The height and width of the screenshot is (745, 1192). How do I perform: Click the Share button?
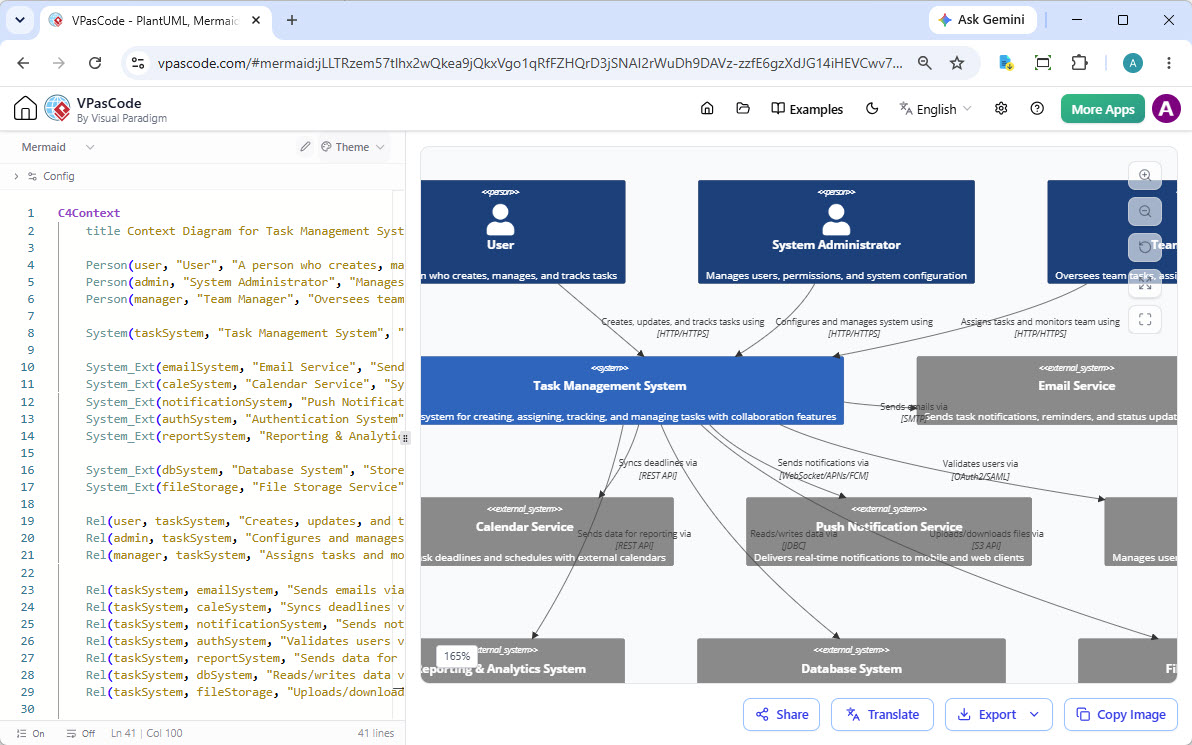pyautogui.click(x=781, y=715)
